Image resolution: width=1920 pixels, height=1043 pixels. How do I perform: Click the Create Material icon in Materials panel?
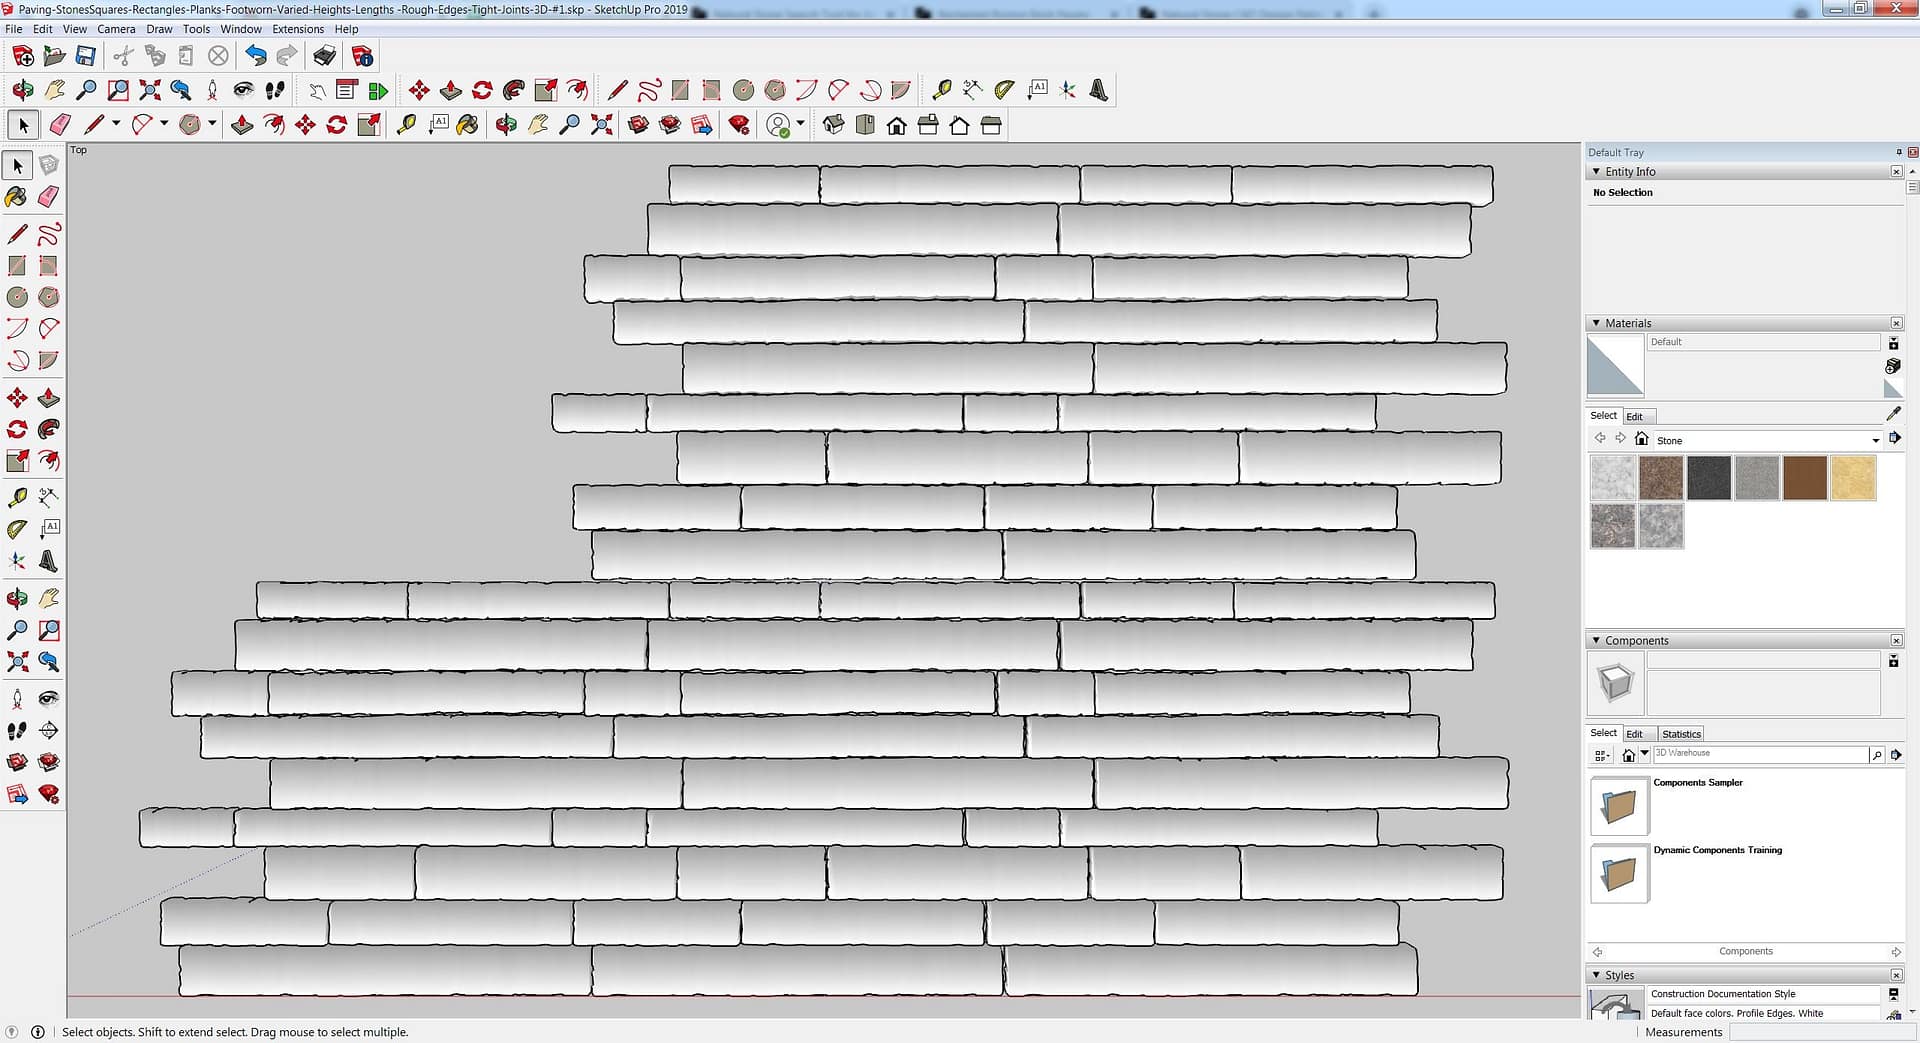click(1892, 366)
